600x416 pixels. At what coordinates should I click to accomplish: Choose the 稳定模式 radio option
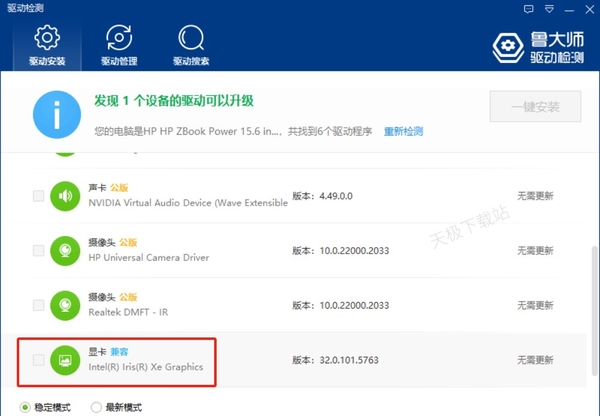26,407
